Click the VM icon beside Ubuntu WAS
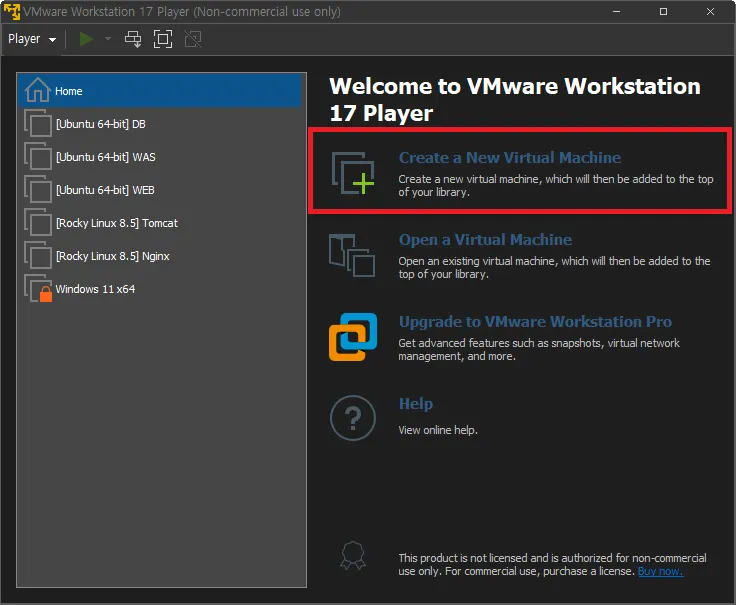The height and width of the screenshot is (605, 736). point(38,156)
